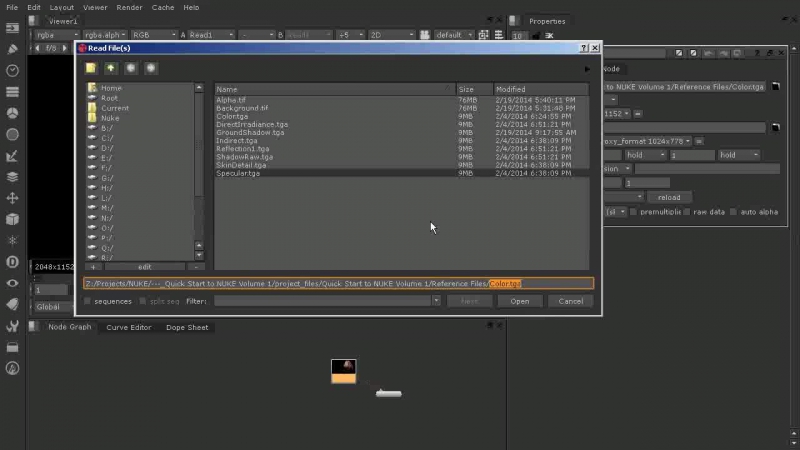Viewport: 800px width, 450px height.
Task: Select Specular.tga in the file list
Action: [x=238, y=173]
